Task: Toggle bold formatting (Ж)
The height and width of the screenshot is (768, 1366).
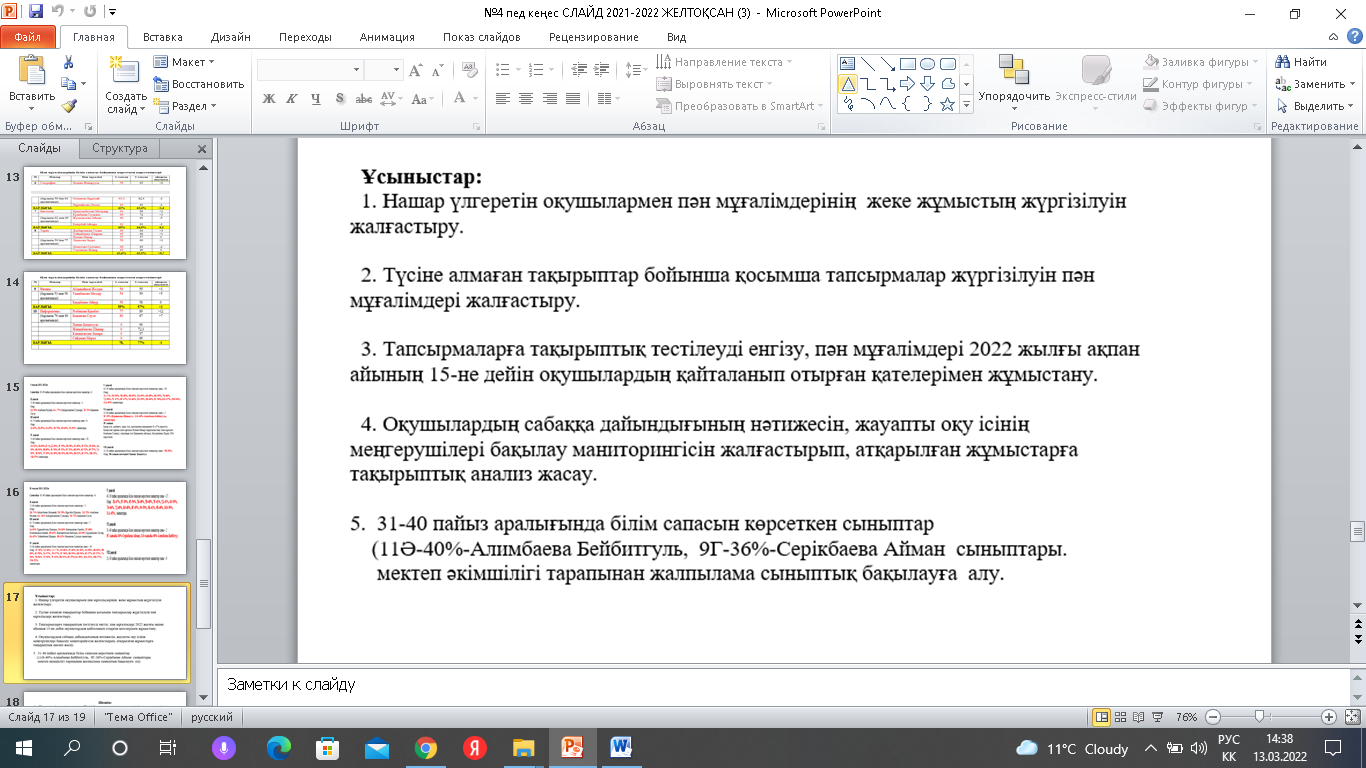Action: point(268,98)
